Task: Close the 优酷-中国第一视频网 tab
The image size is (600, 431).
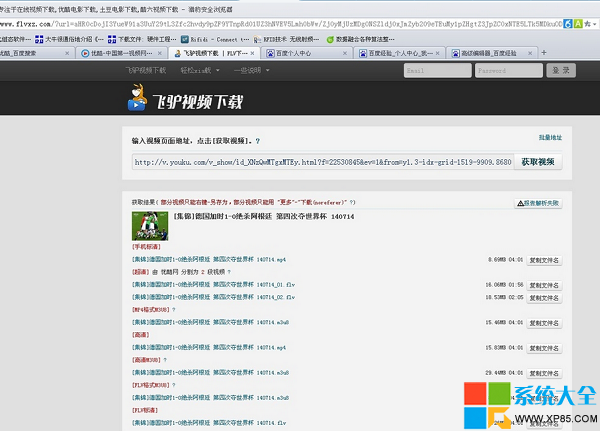Action: pyautogui.click(x=160, y=53)
